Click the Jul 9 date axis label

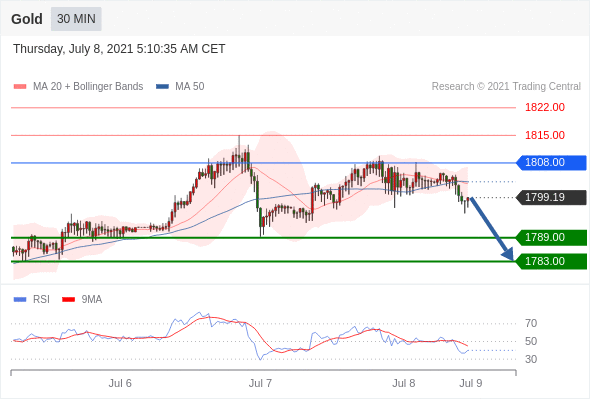[x=471, y=383]
